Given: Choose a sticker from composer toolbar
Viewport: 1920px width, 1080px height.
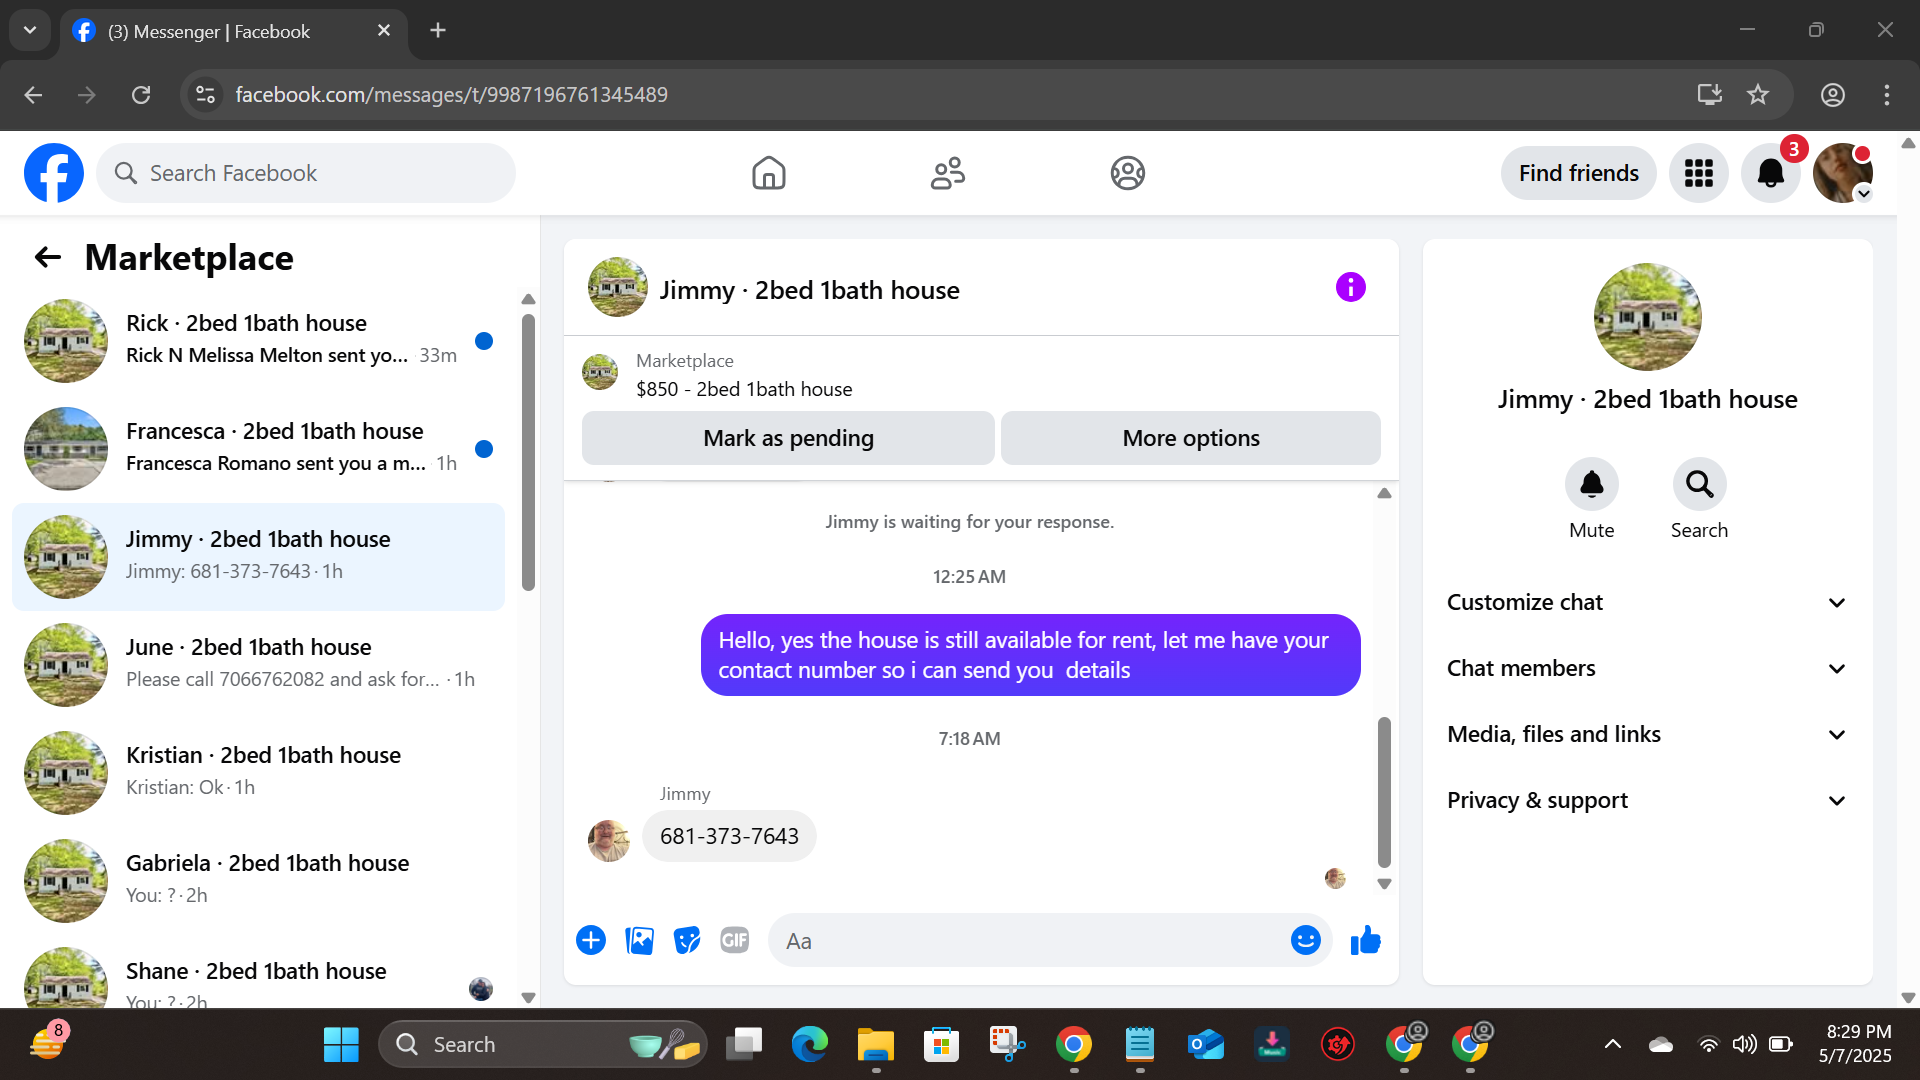Looking at the screenshot, I should click(x=687, y=941).
